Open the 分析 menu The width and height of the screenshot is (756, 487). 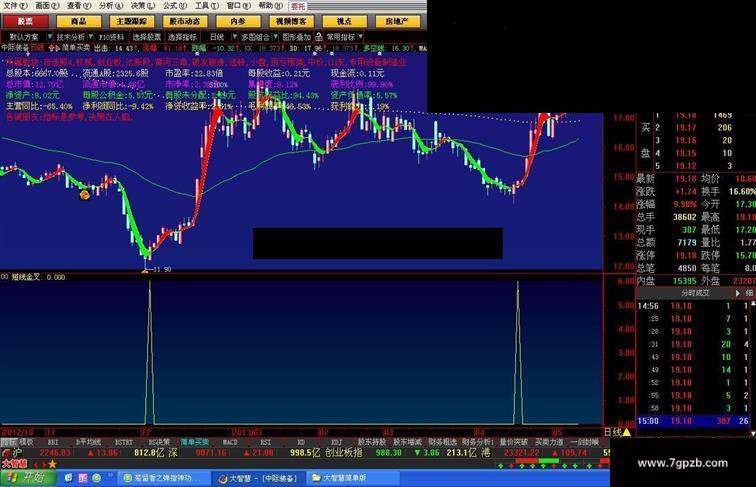point(111,6)
